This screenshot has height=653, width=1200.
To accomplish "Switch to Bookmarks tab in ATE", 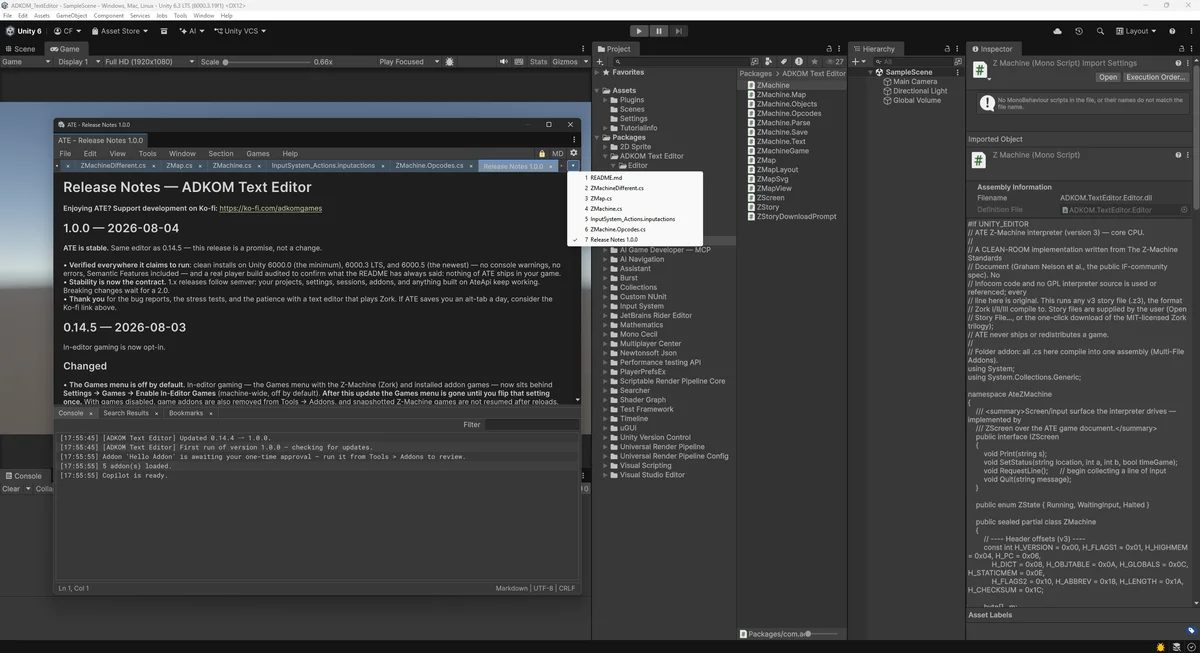I will [x=186, y=413].
